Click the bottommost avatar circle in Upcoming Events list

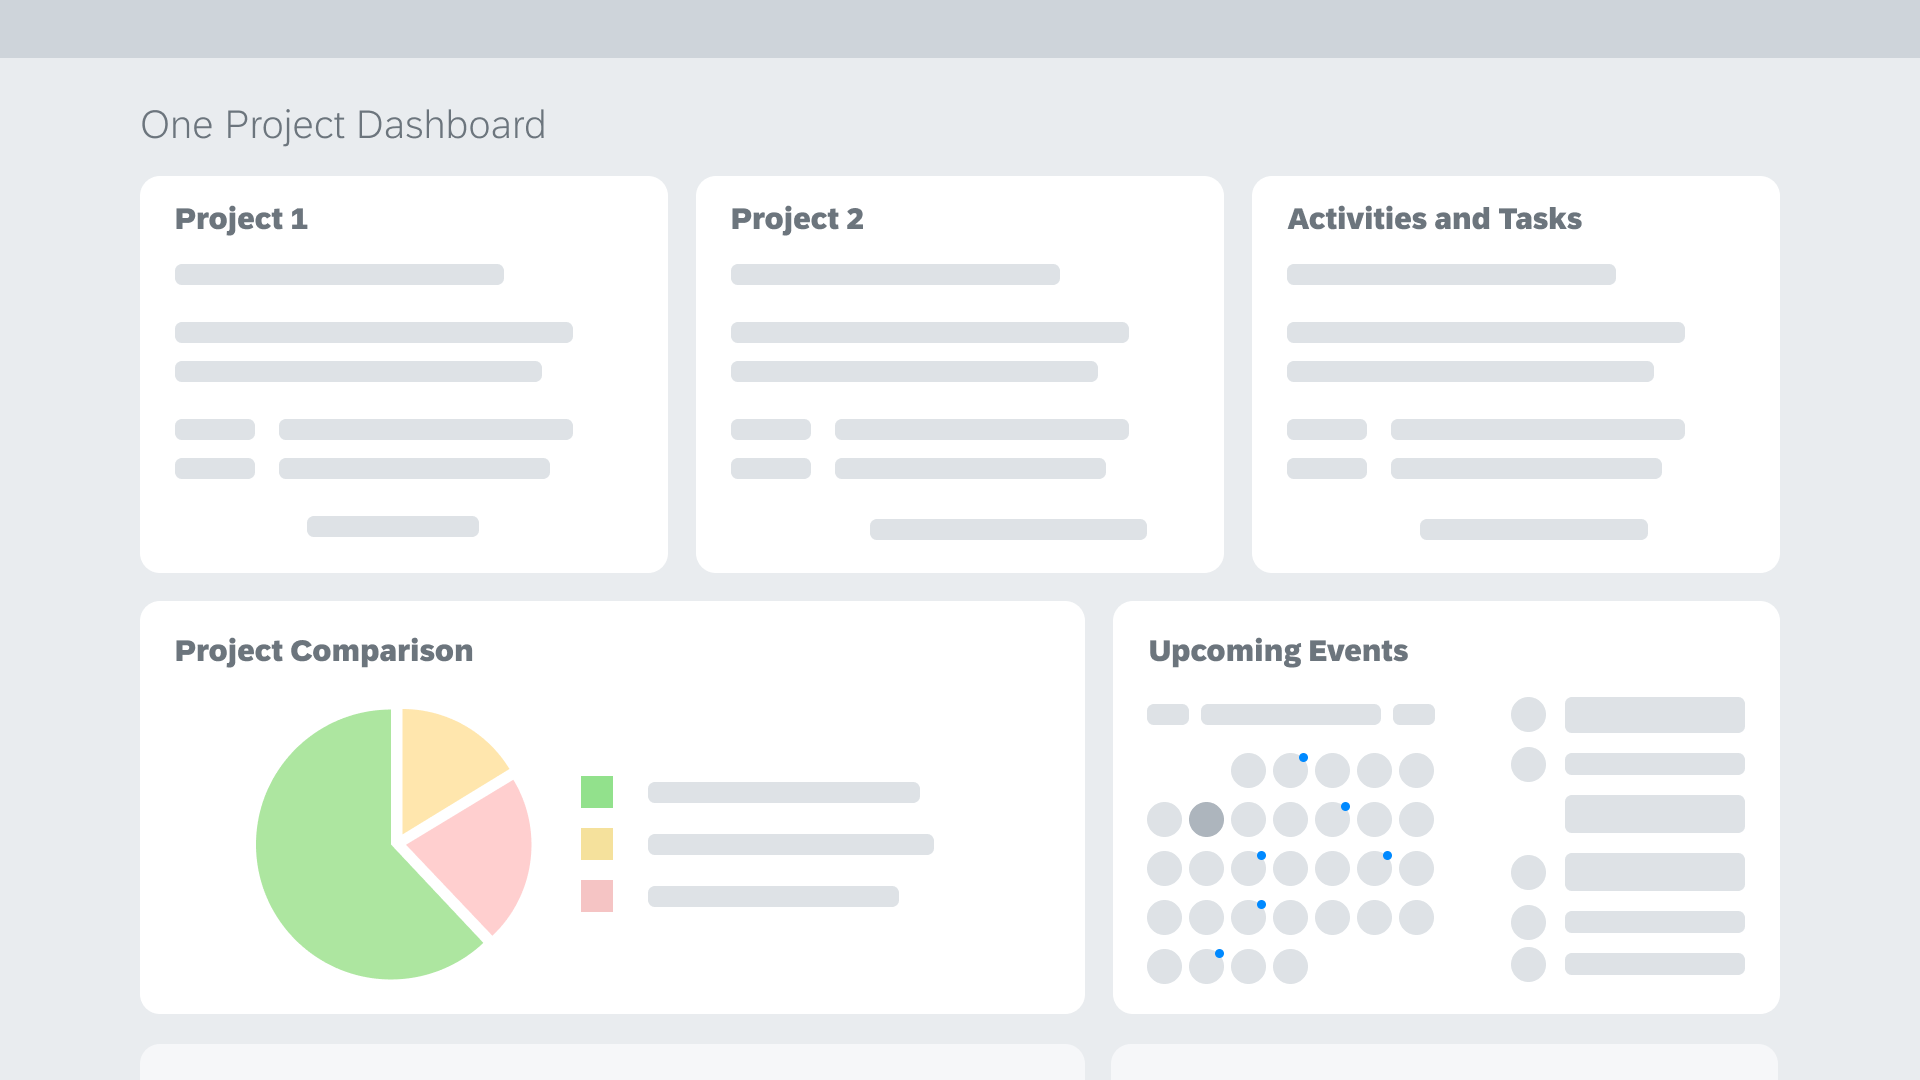(1528, 965)
